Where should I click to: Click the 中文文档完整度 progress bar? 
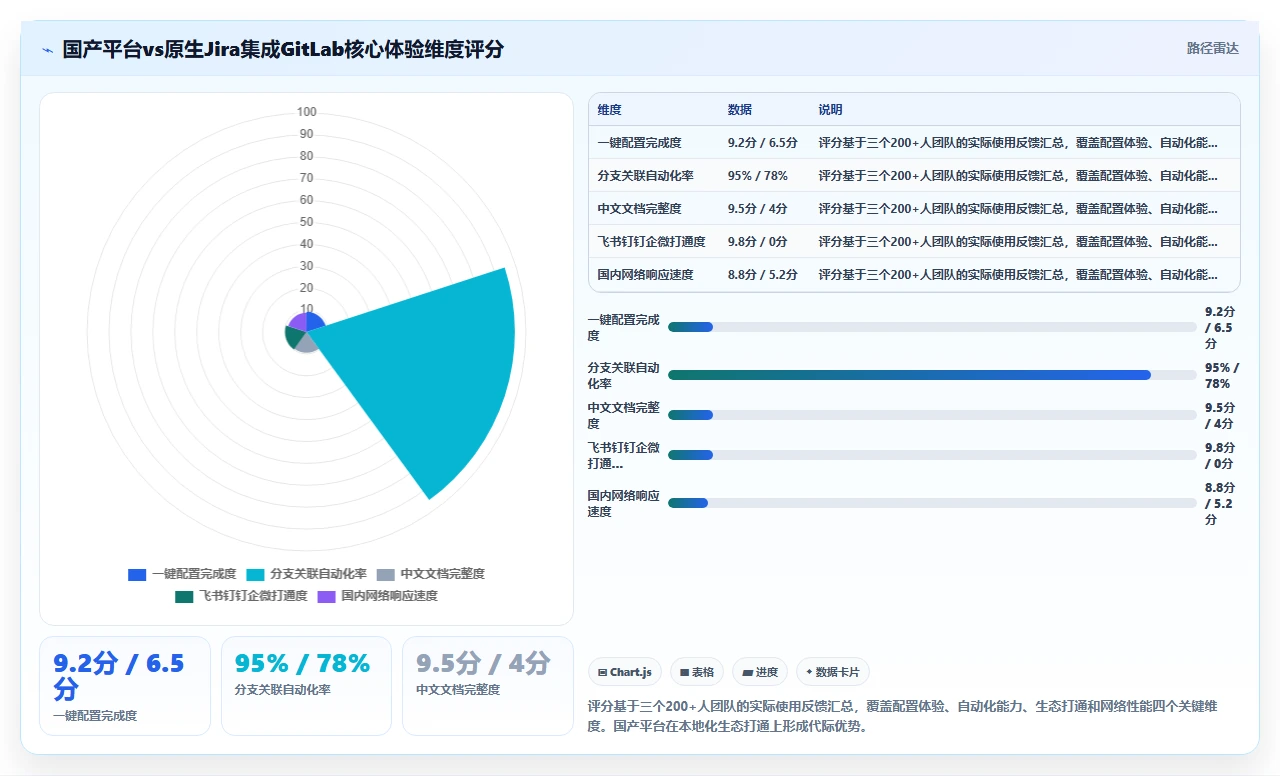(x=932, y=415)
